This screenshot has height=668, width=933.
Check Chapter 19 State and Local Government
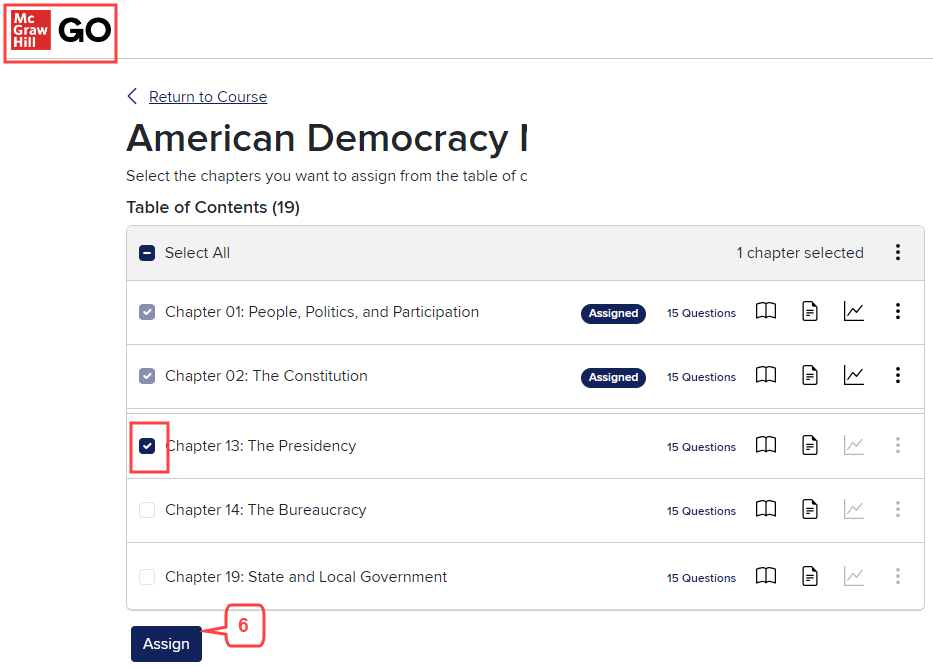click(x=147, y=576)
